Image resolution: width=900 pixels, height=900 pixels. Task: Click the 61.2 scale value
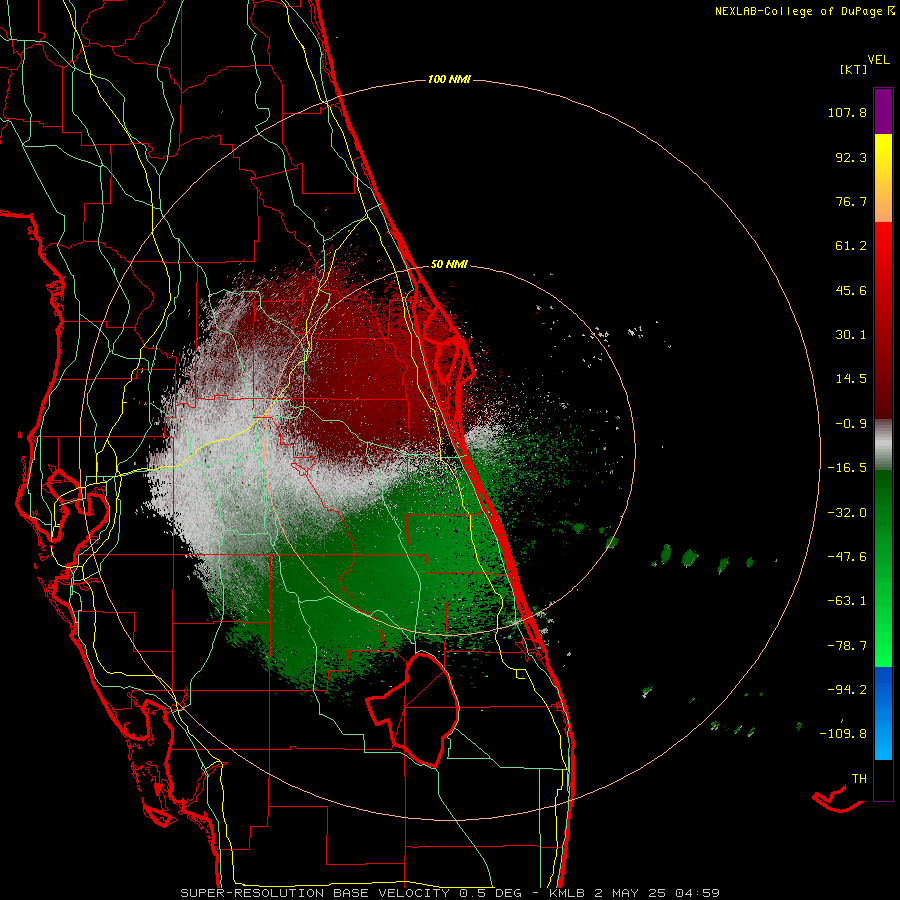point(851,246)
